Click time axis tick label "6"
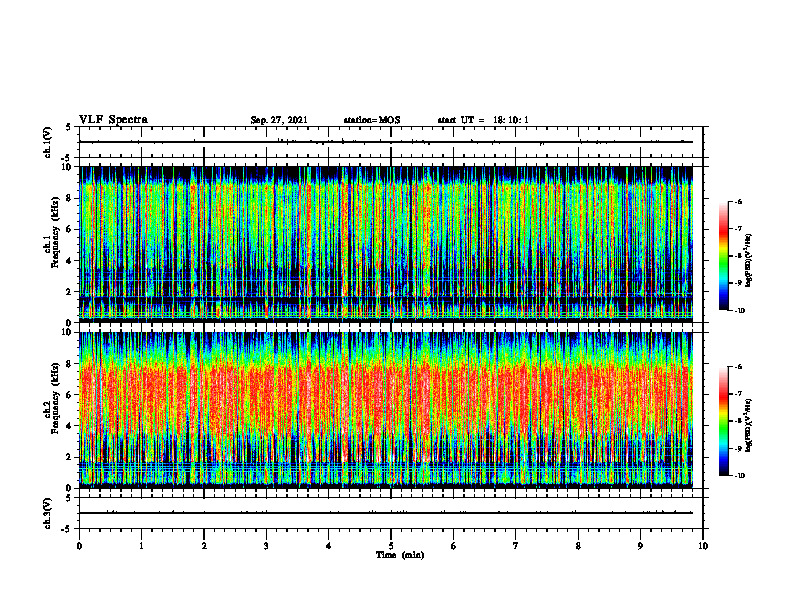 (x=453, y=546)
